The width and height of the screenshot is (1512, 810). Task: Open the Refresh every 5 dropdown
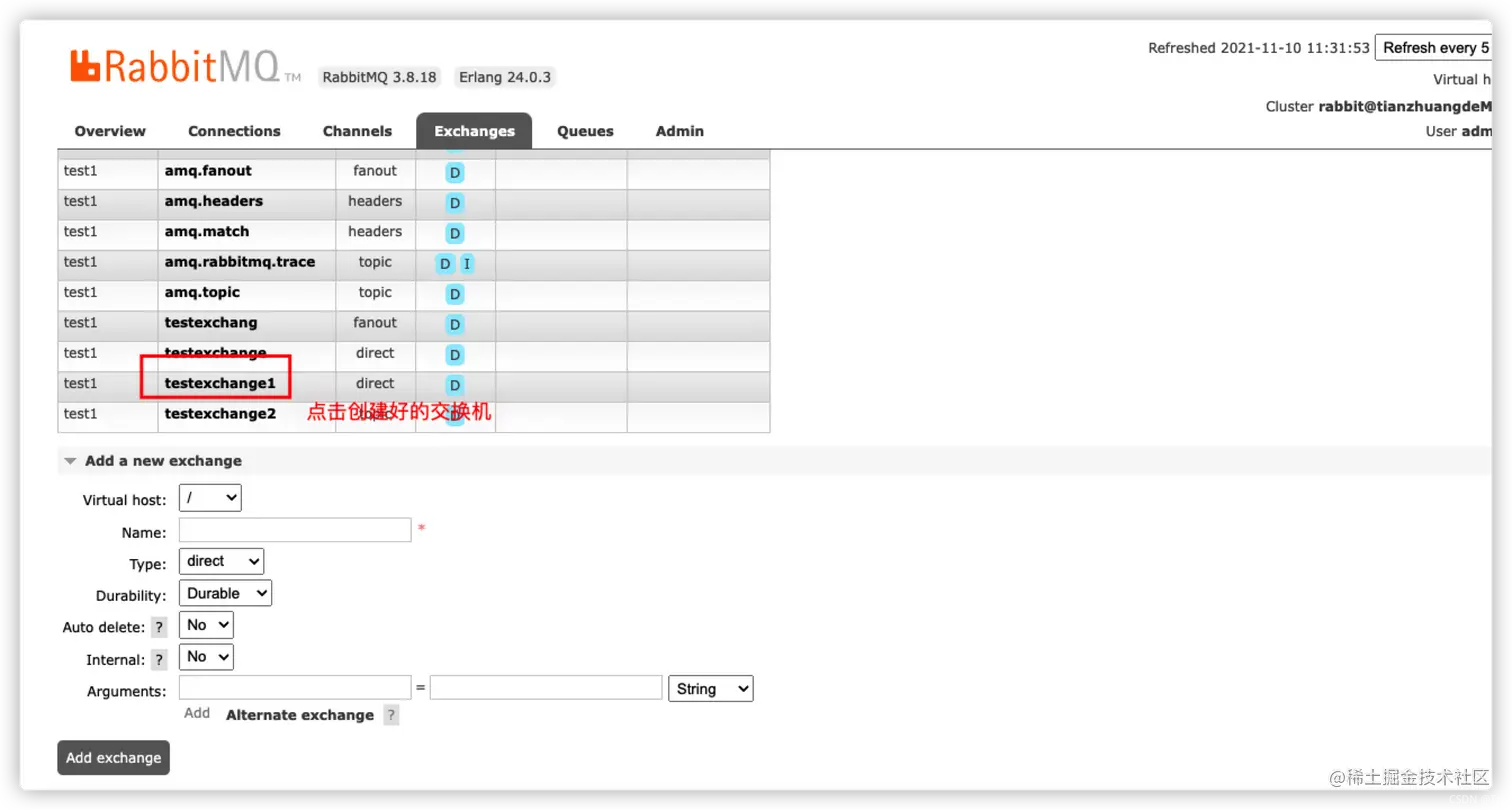click(1436, 48)
